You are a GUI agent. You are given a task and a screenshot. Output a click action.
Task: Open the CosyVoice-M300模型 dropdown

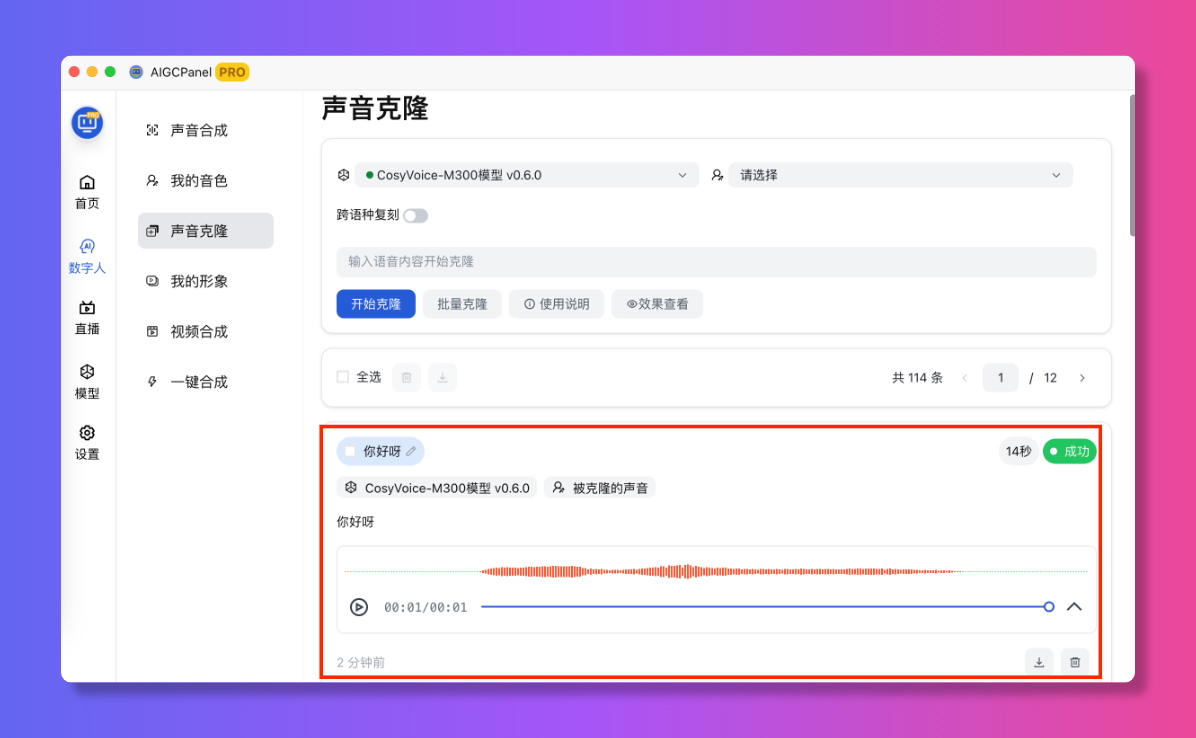(525, 174)
